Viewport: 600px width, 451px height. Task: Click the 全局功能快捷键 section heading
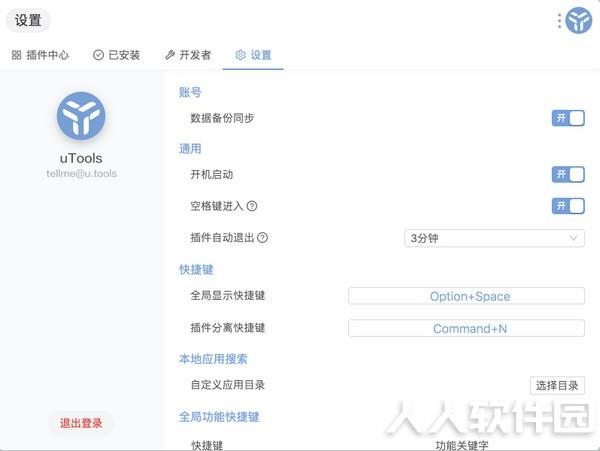pyautogui.click(x=219, y=417)
